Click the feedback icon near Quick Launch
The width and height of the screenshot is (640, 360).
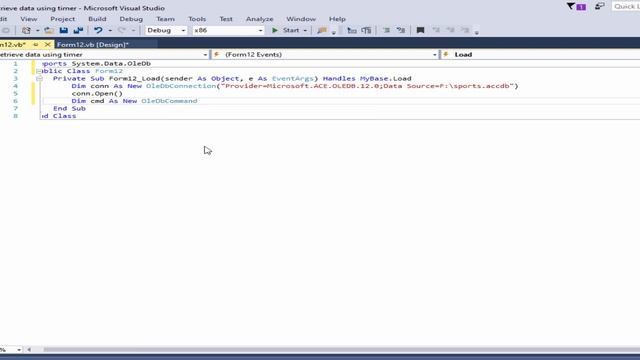599,6
